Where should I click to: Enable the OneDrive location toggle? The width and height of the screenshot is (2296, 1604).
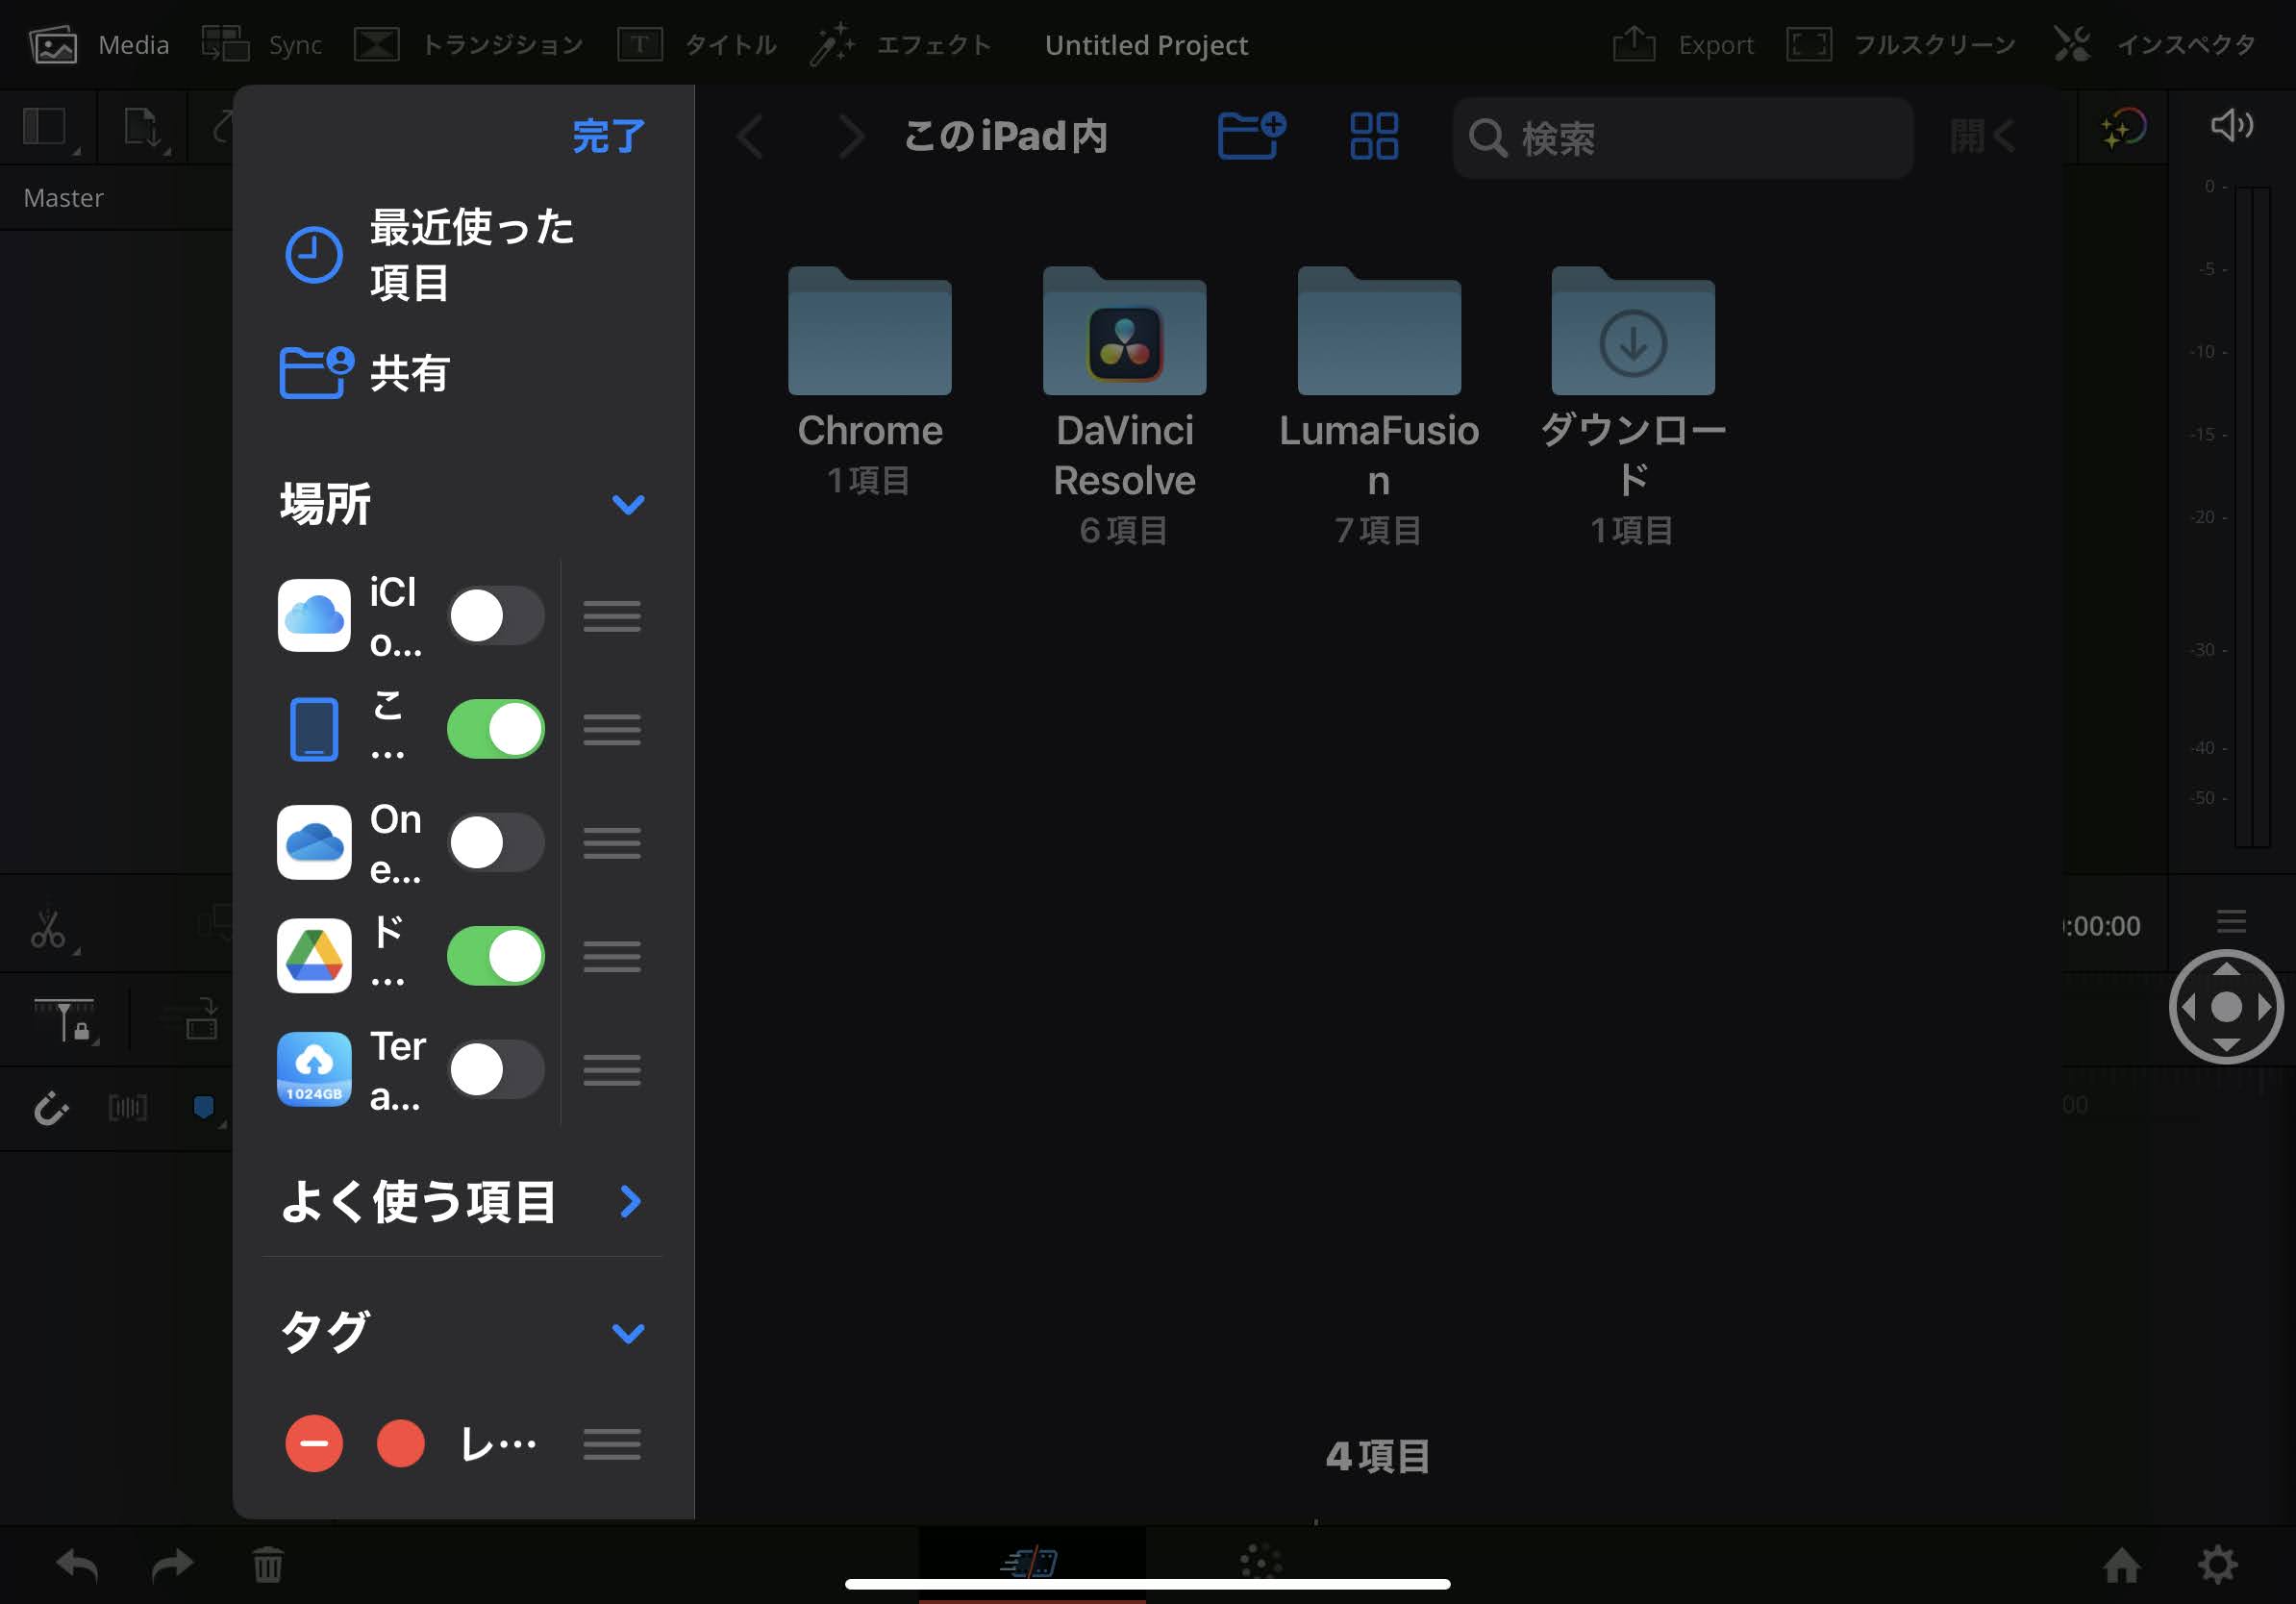[495, 843]
